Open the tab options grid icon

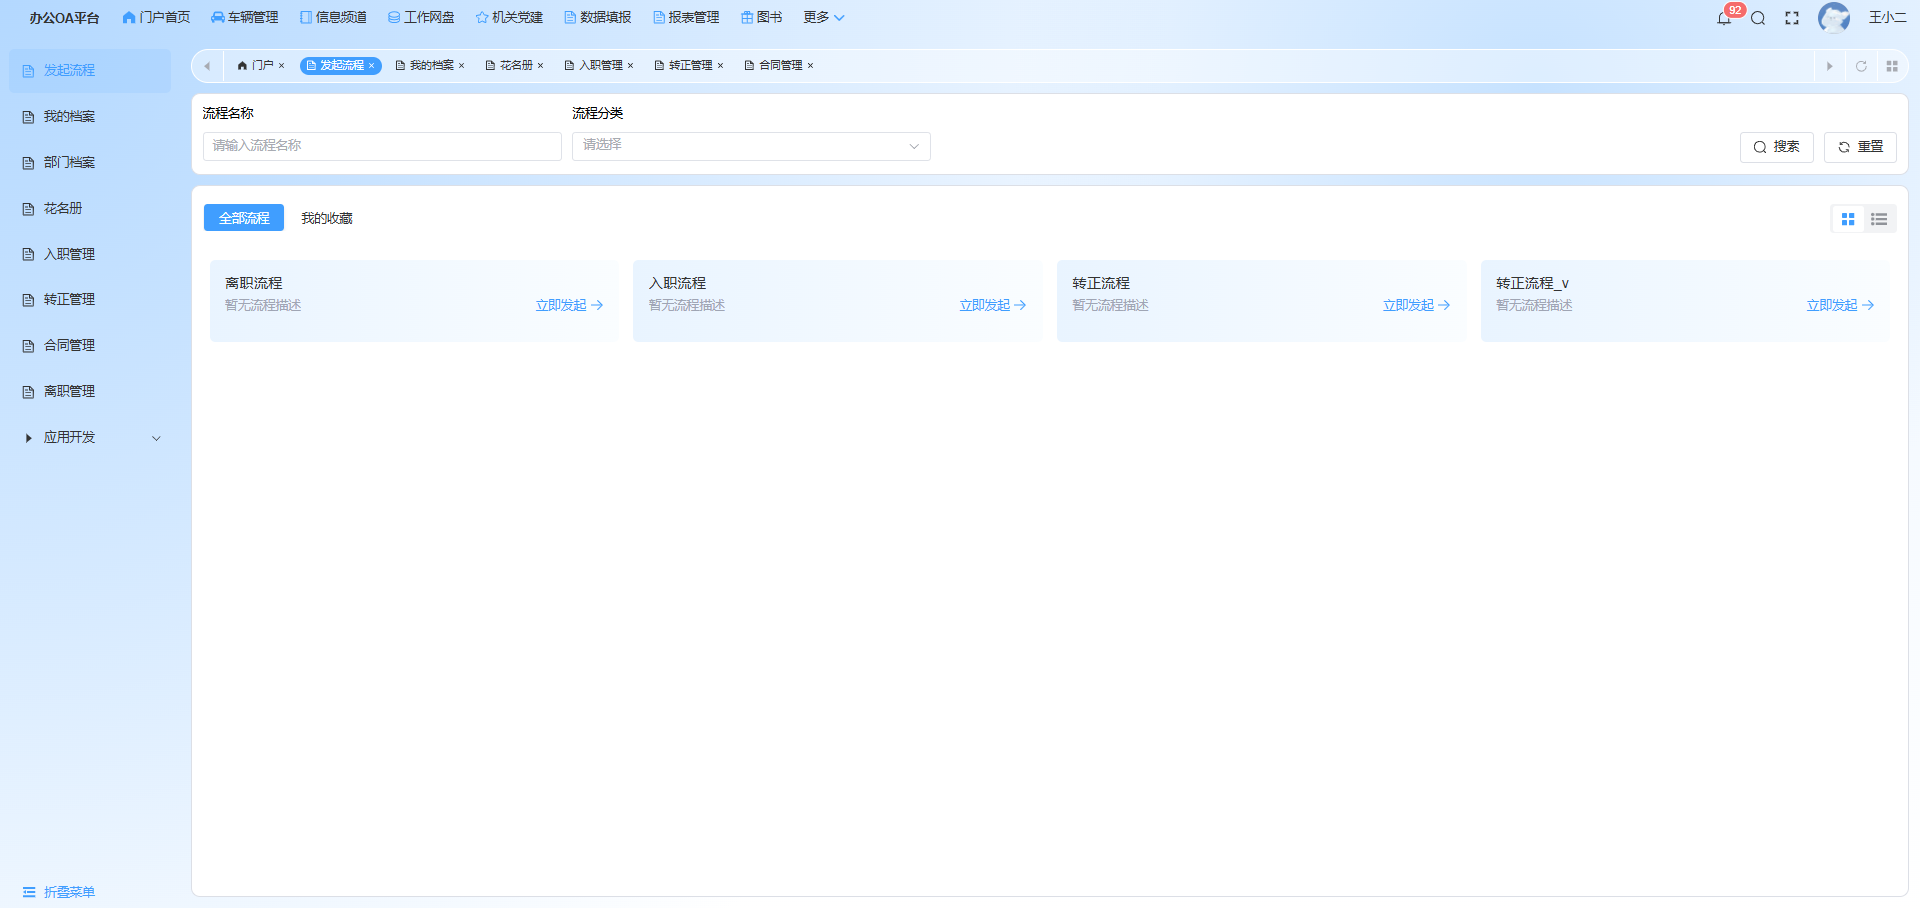point(1892,66)
